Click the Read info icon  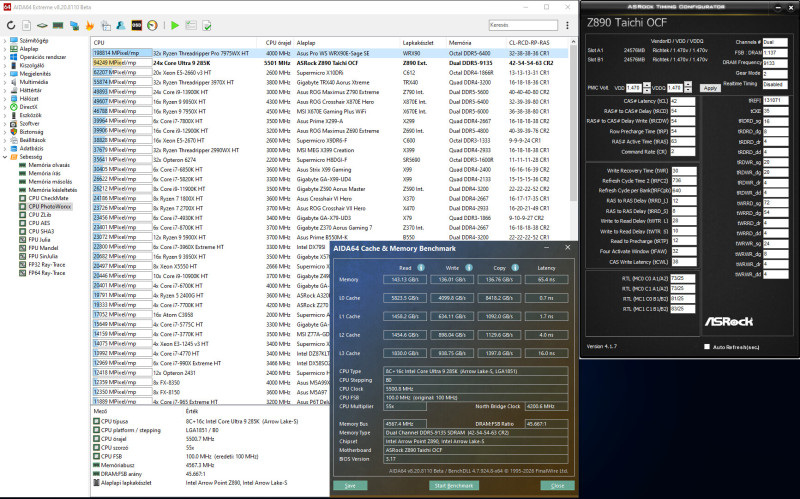420,267
